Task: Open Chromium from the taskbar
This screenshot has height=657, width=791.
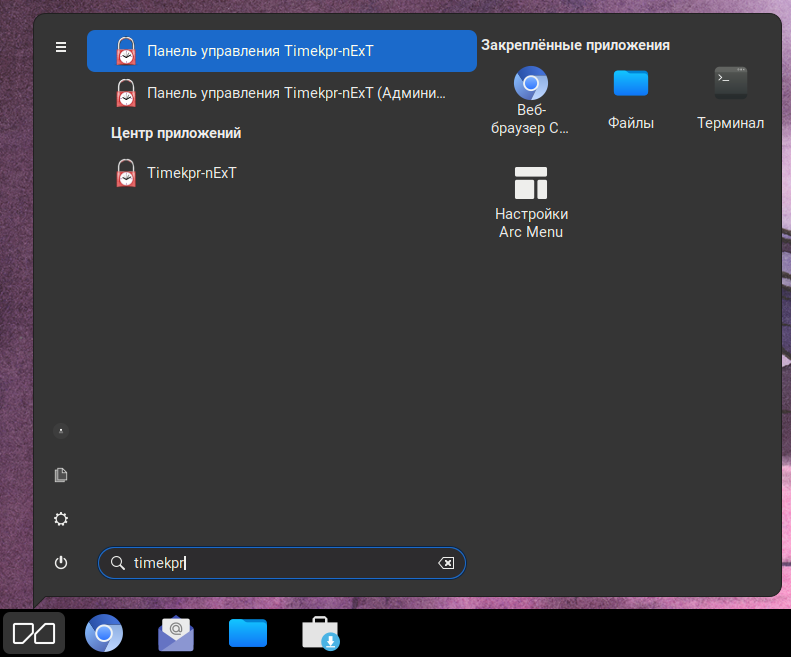Action: [x=104, y=633]
